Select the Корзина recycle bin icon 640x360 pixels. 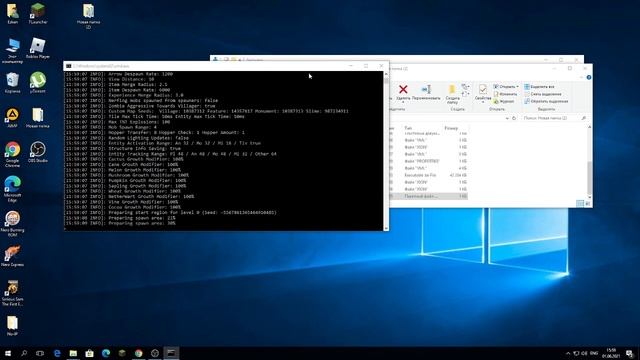coord(12,82)
